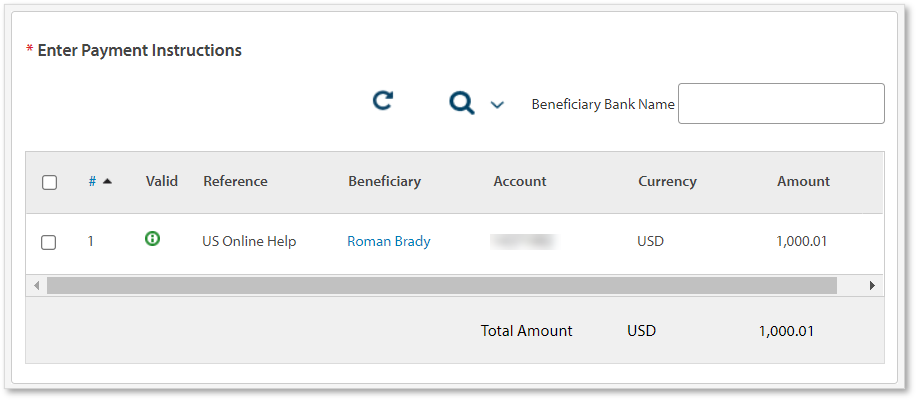Click the refresh icon

coord(382,100)
